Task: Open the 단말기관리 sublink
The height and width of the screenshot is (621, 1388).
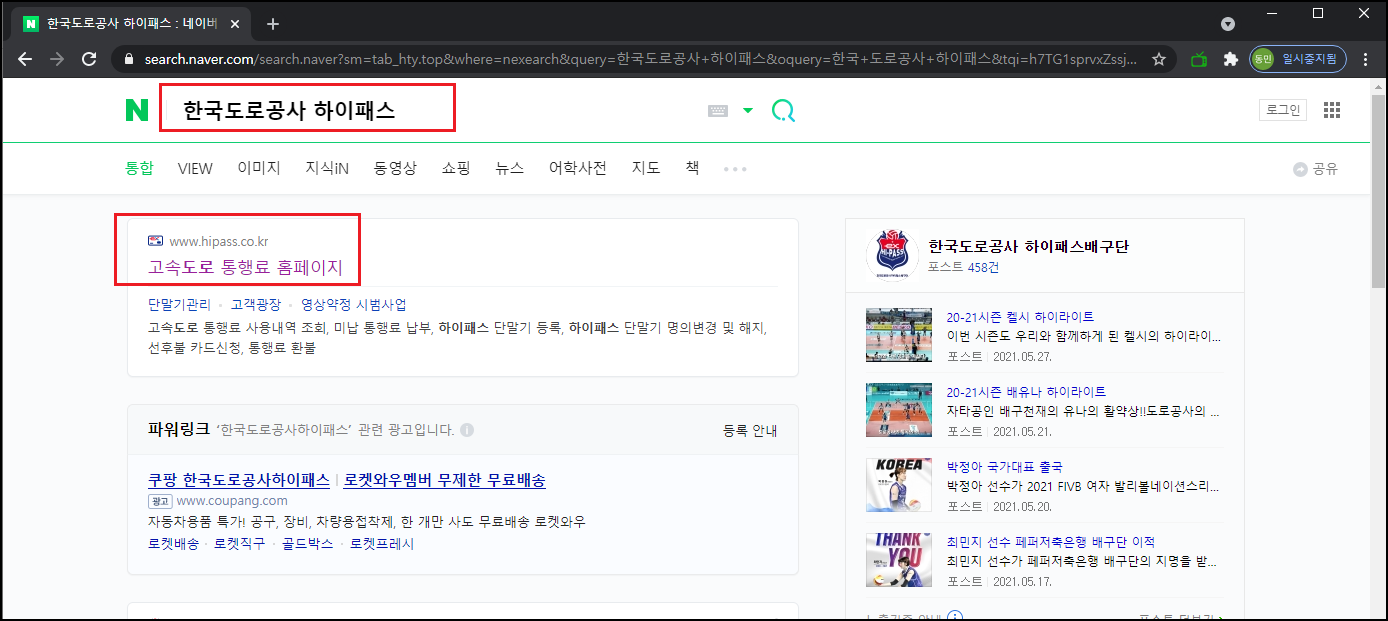Action: point(180,304)
